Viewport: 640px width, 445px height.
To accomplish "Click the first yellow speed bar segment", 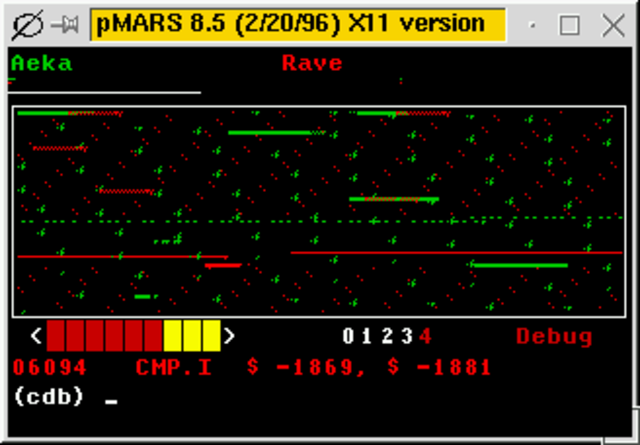I will (172, 336).
